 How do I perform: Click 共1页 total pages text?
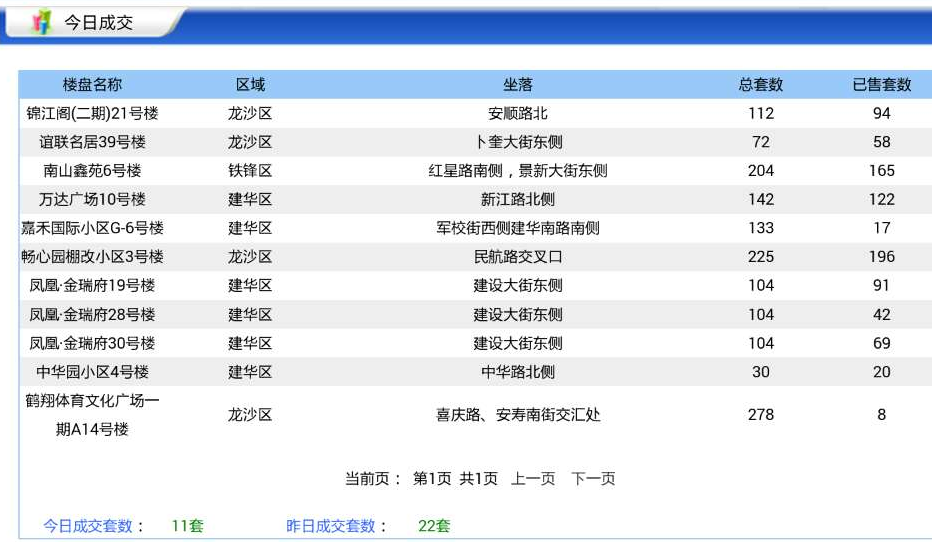[478, 478]
